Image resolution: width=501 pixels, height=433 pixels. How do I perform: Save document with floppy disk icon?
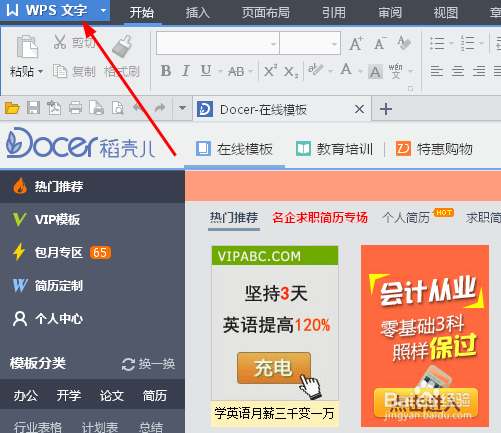tap(33, 108)
